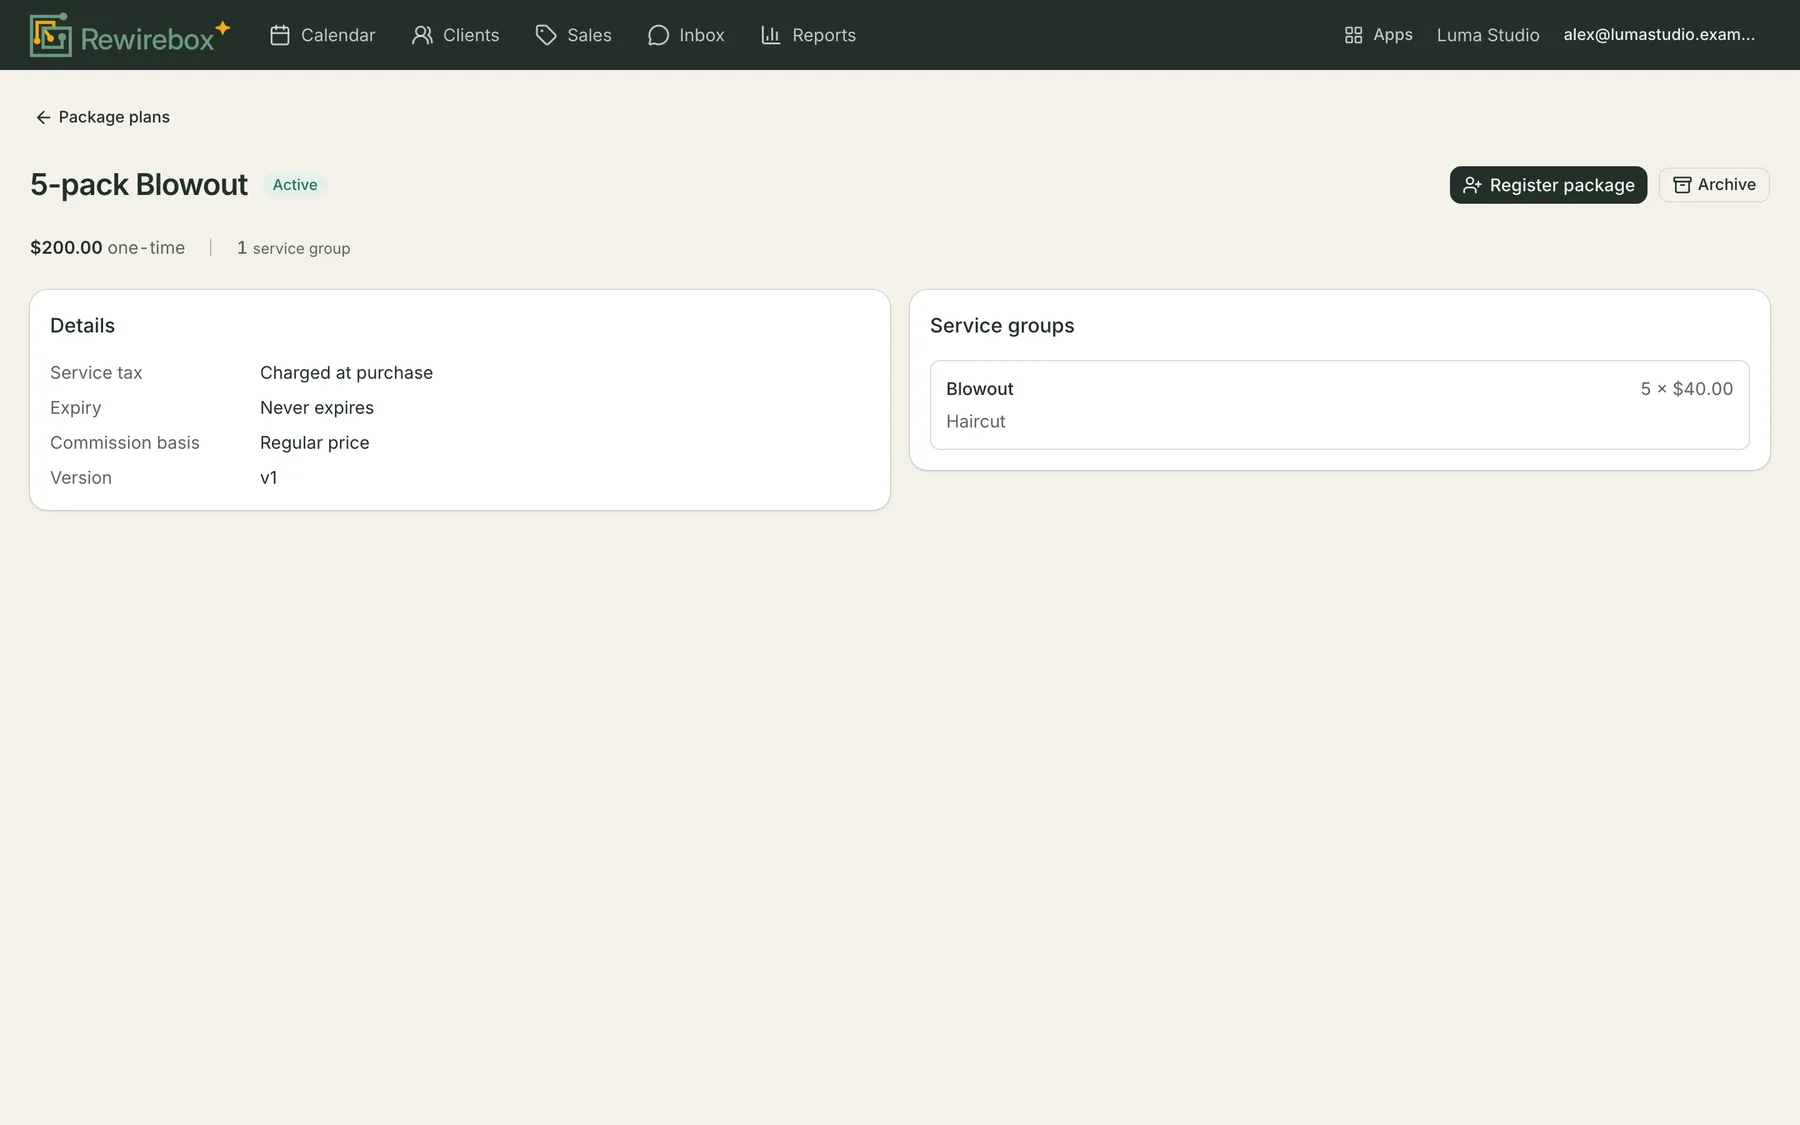
Task: Click the 'Charged at purchase' value
Action: pos(346,373)
